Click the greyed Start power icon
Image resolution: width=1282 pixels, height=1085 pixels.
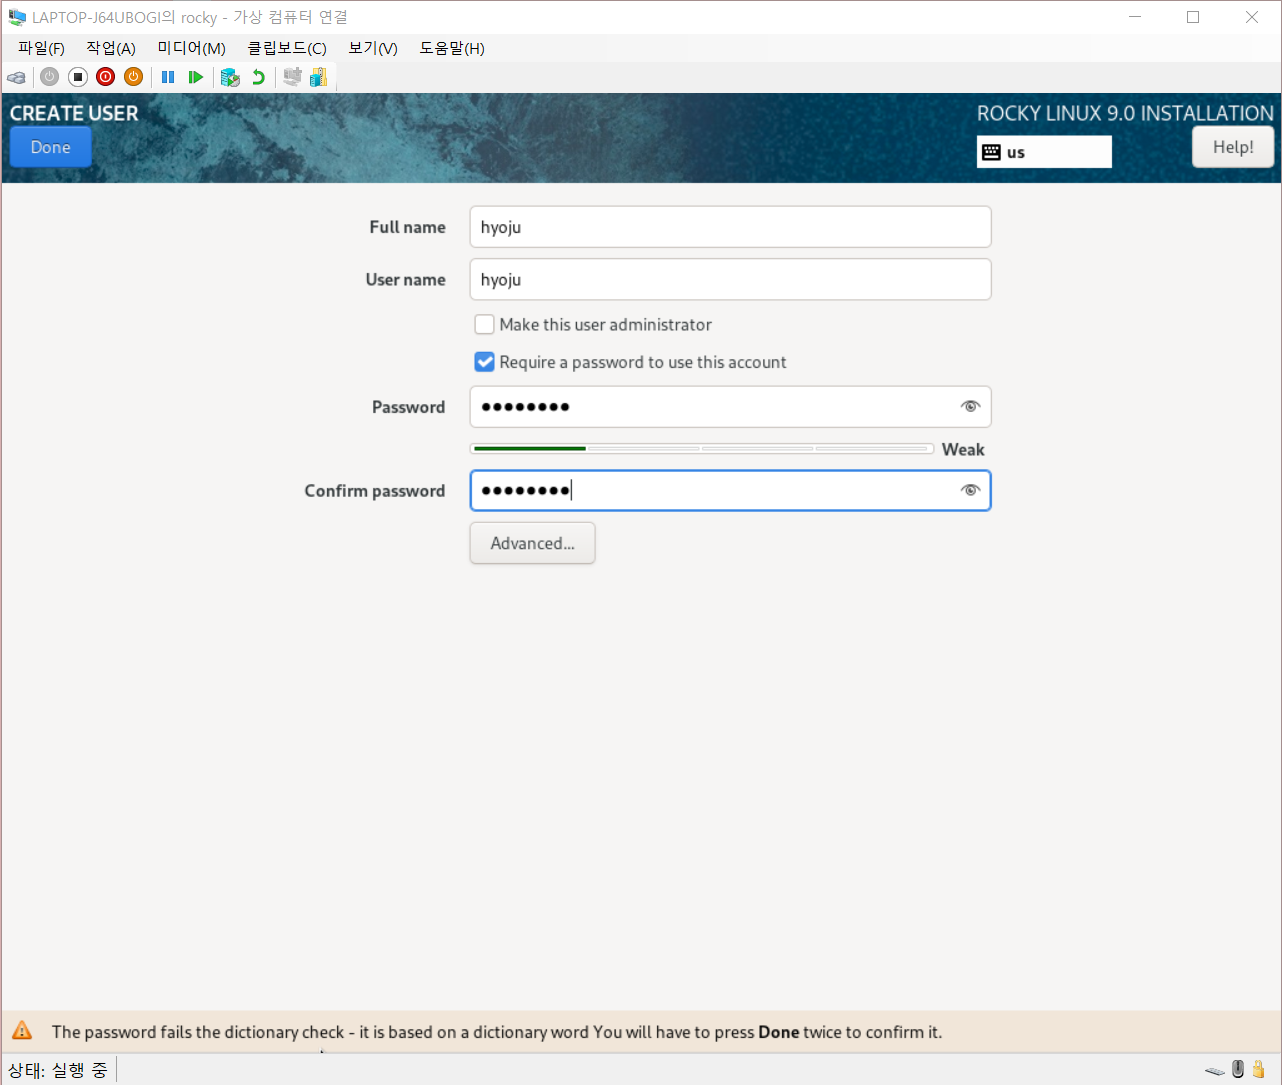tap(49, 77)
